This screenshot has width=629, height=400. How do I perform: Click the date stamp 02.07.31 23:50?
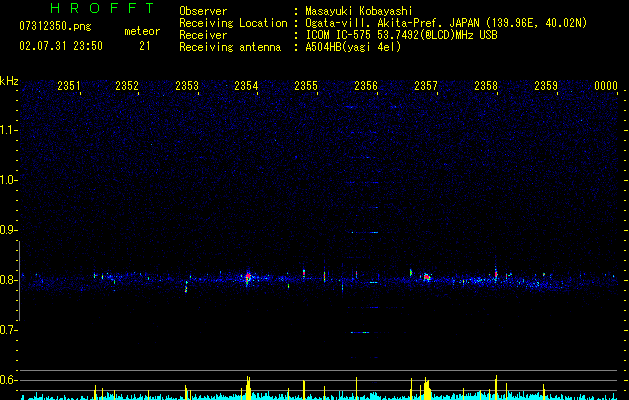pos(61,46)
